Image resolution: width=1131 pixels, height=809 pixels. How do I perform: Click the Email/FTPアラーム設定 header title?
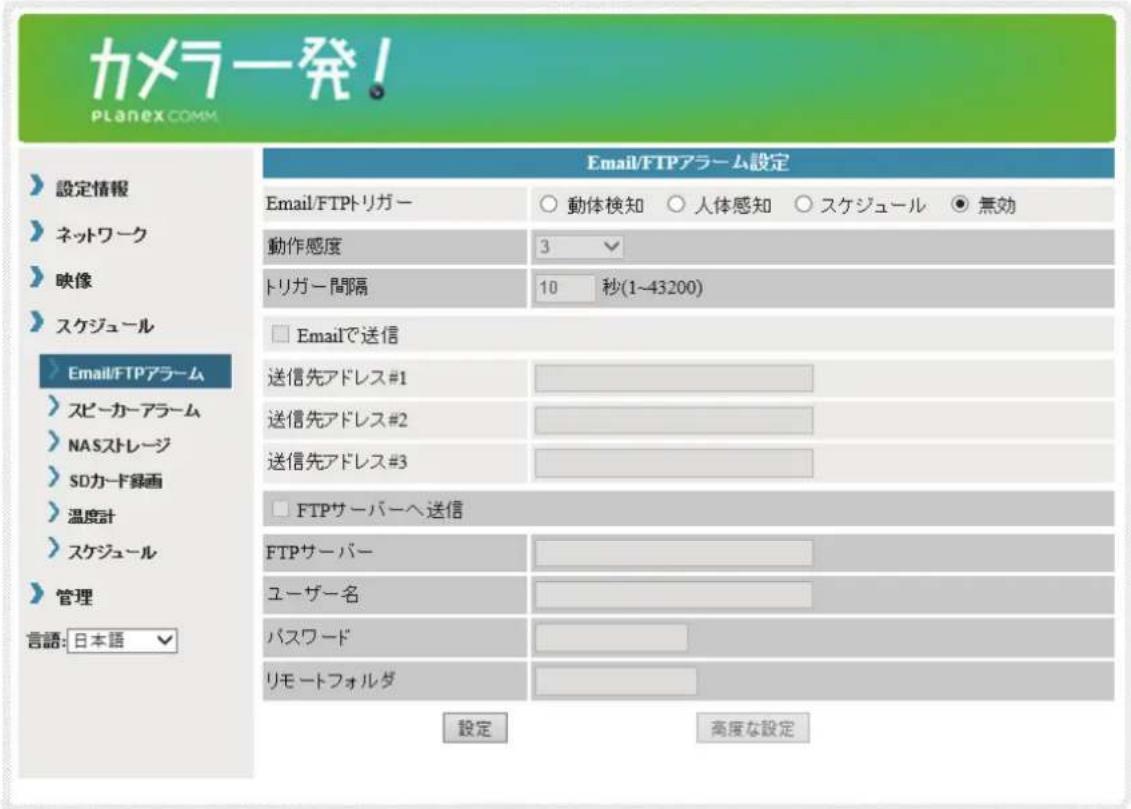point(687,163)
